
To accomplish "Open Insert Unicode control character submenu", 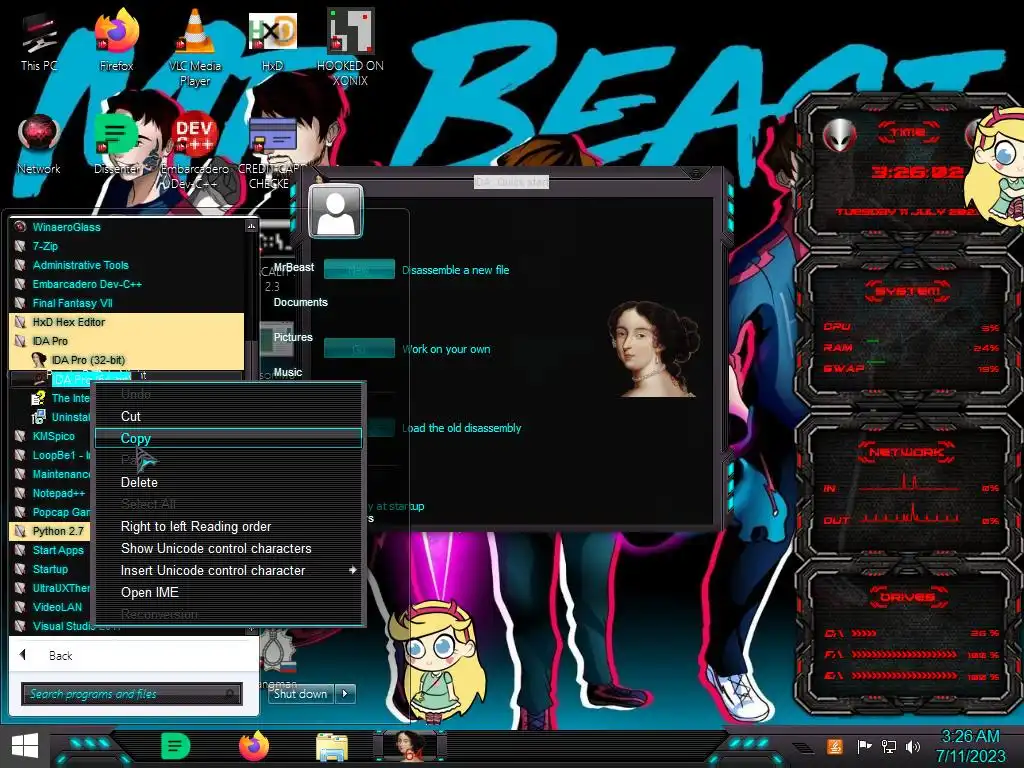I will pos(228,570).
